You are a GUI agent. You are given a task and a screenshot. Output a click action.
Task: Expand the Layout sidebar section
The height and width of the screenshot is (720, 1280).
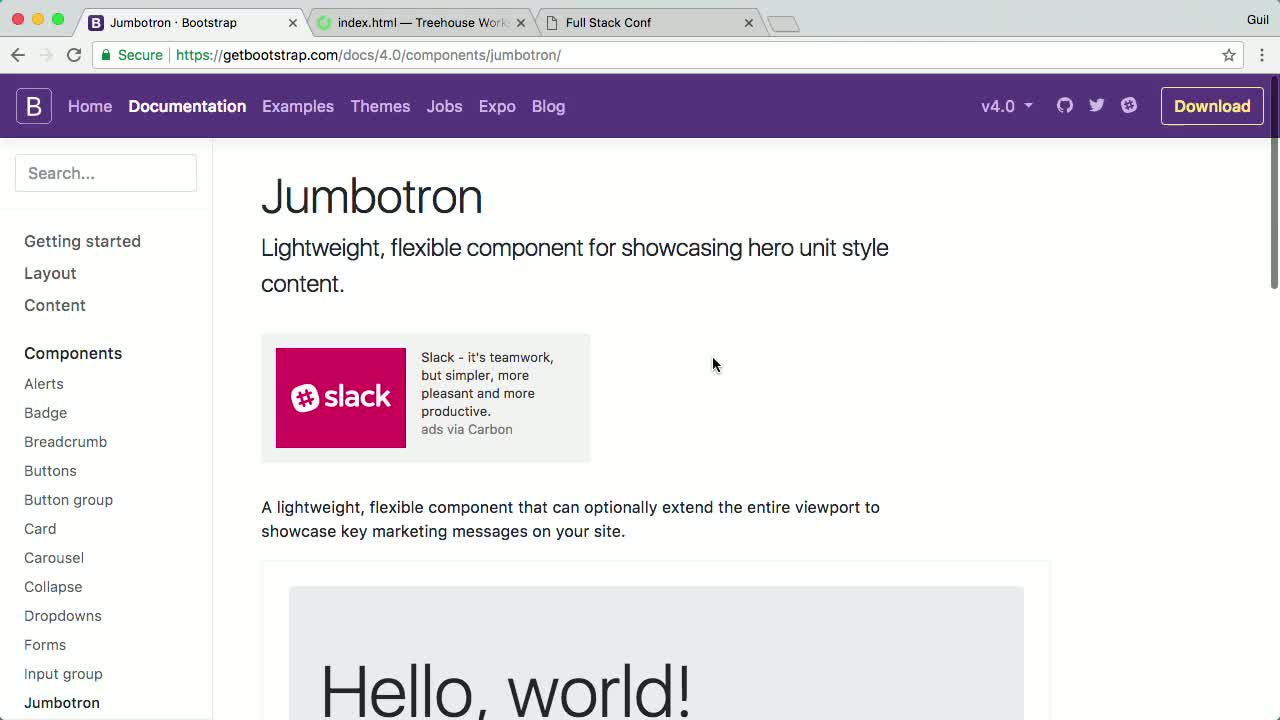(x=50, y=273)
